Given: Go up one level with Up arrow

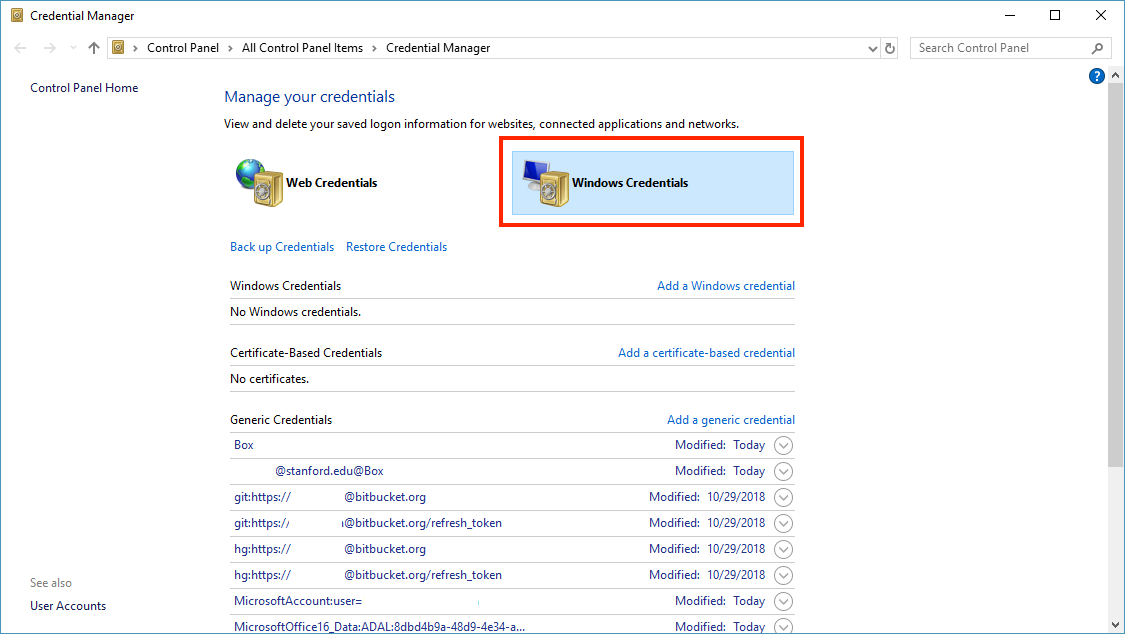Looking at the screenshot, I should [x=94, y=48].
